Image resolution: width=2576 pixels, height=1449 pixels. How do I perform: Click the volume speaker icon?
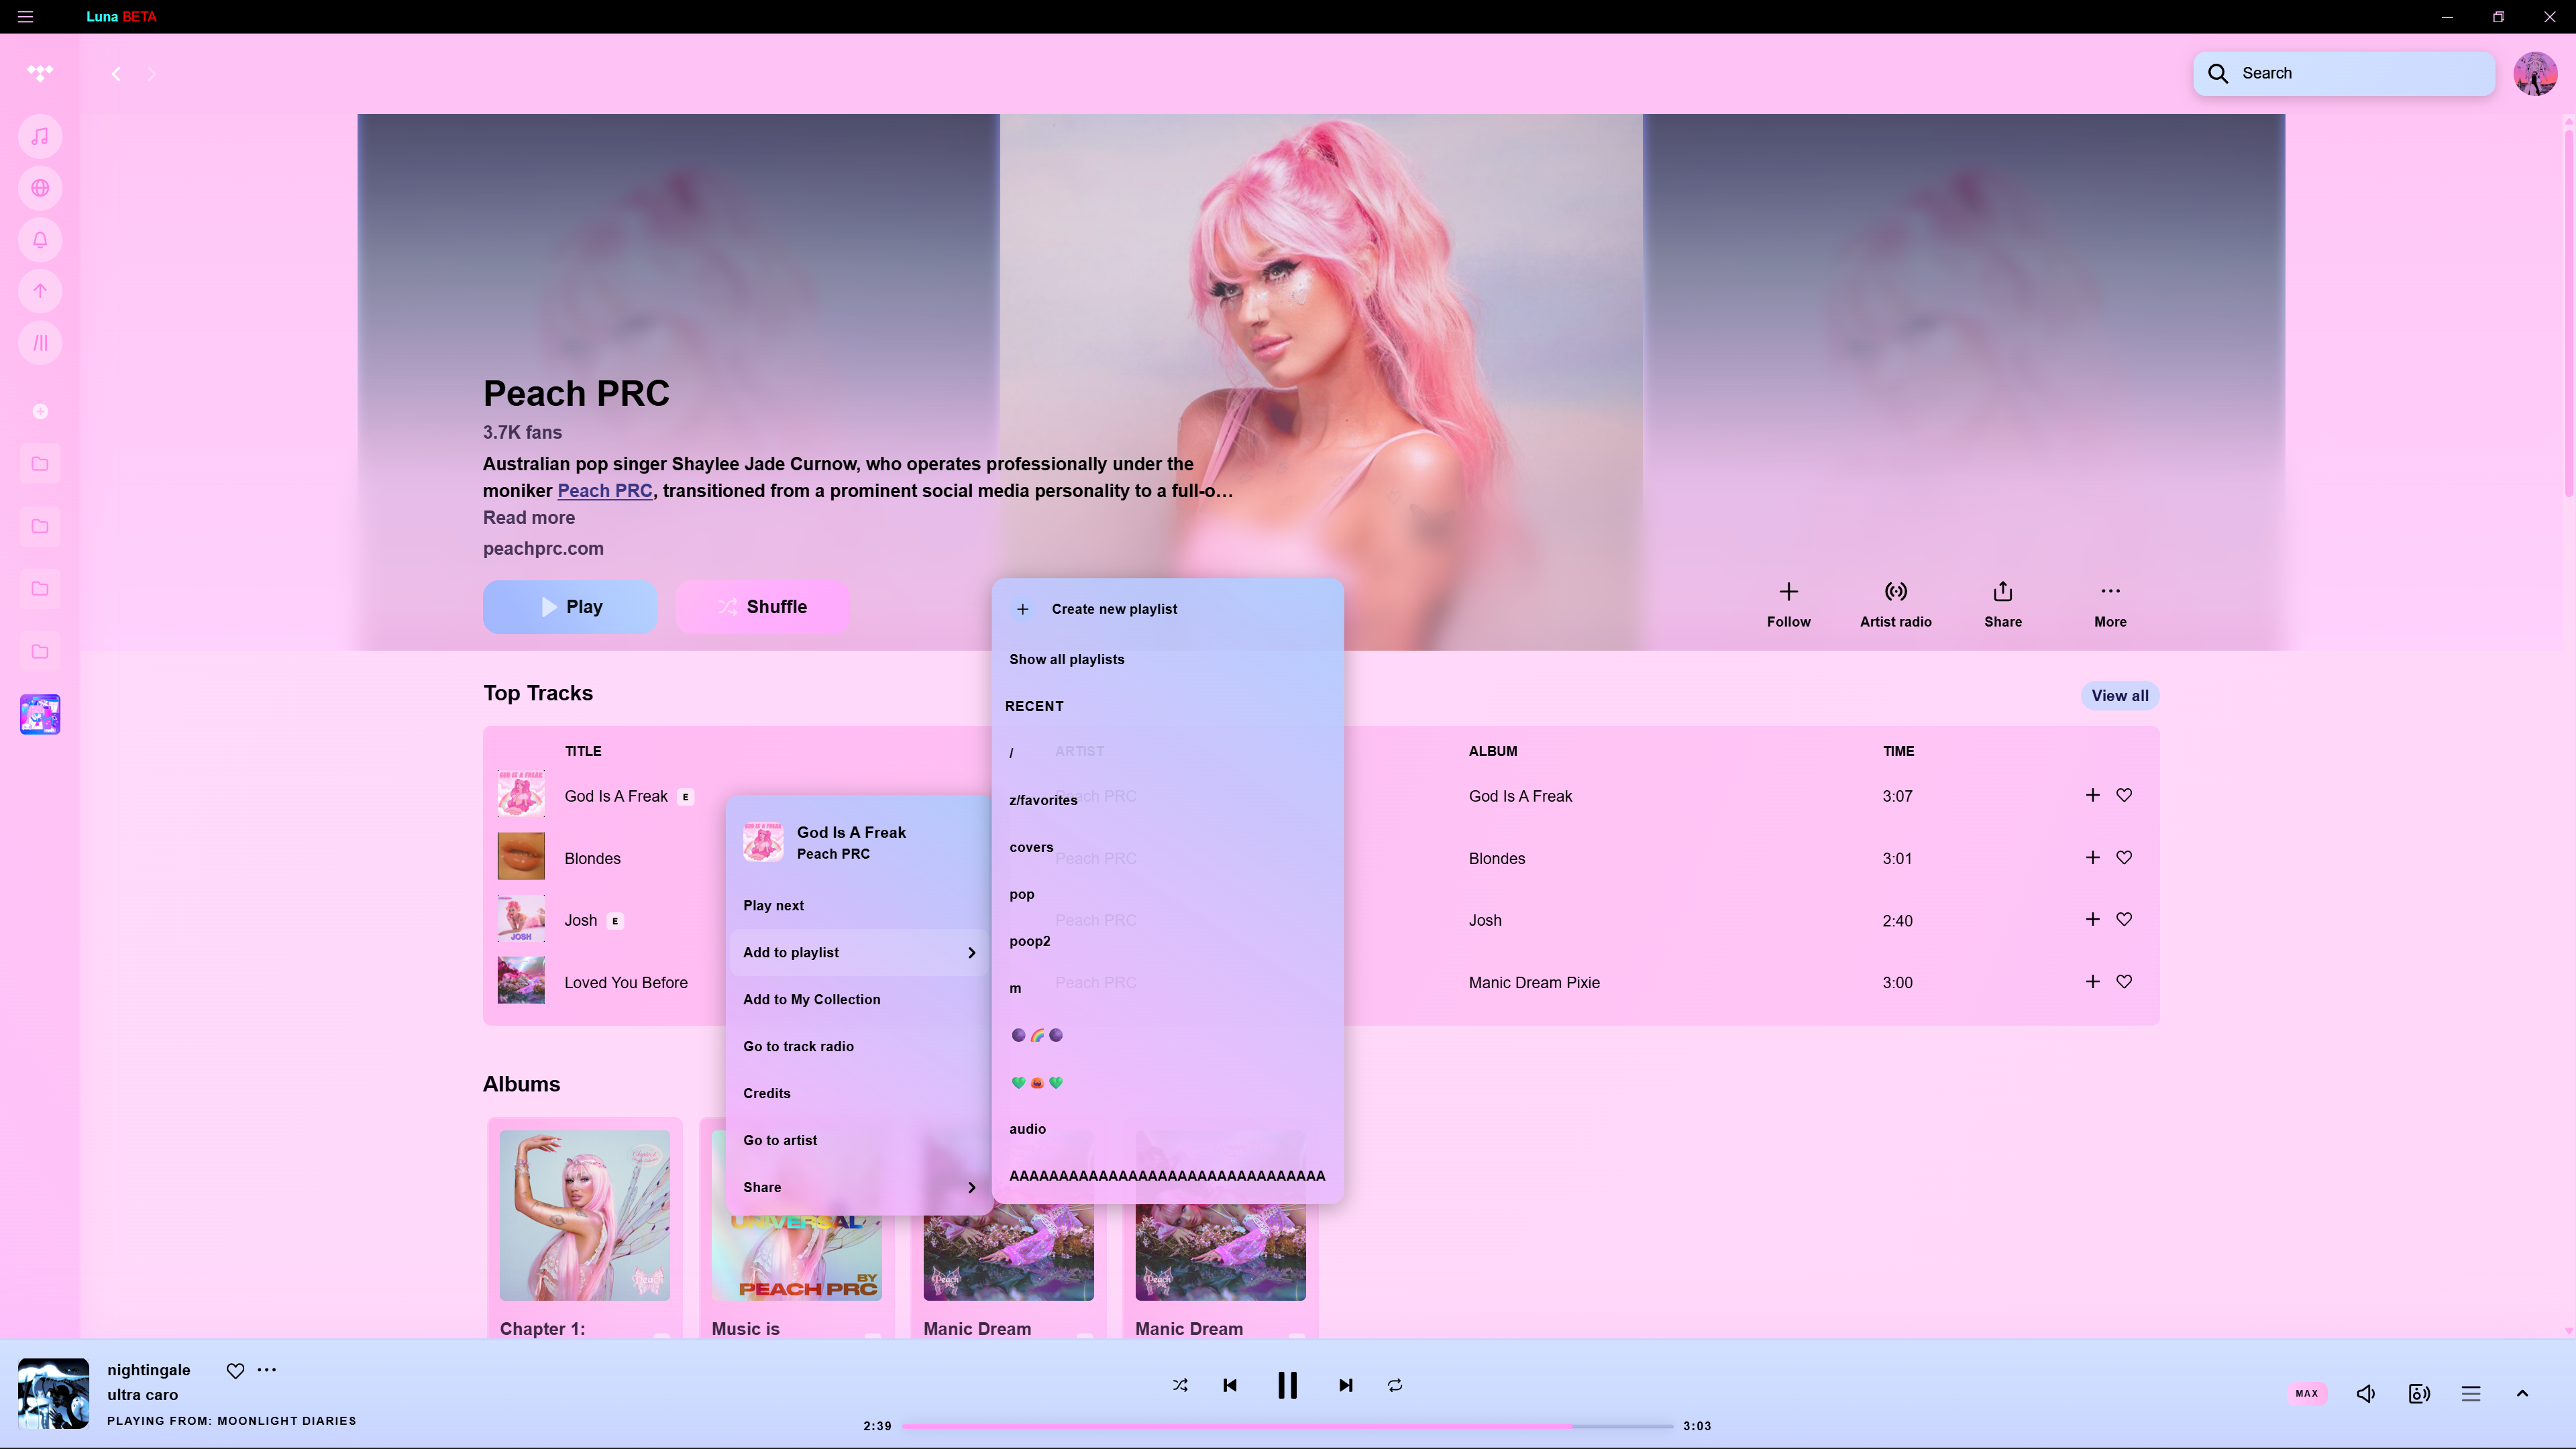(x=2365, y=1393)
